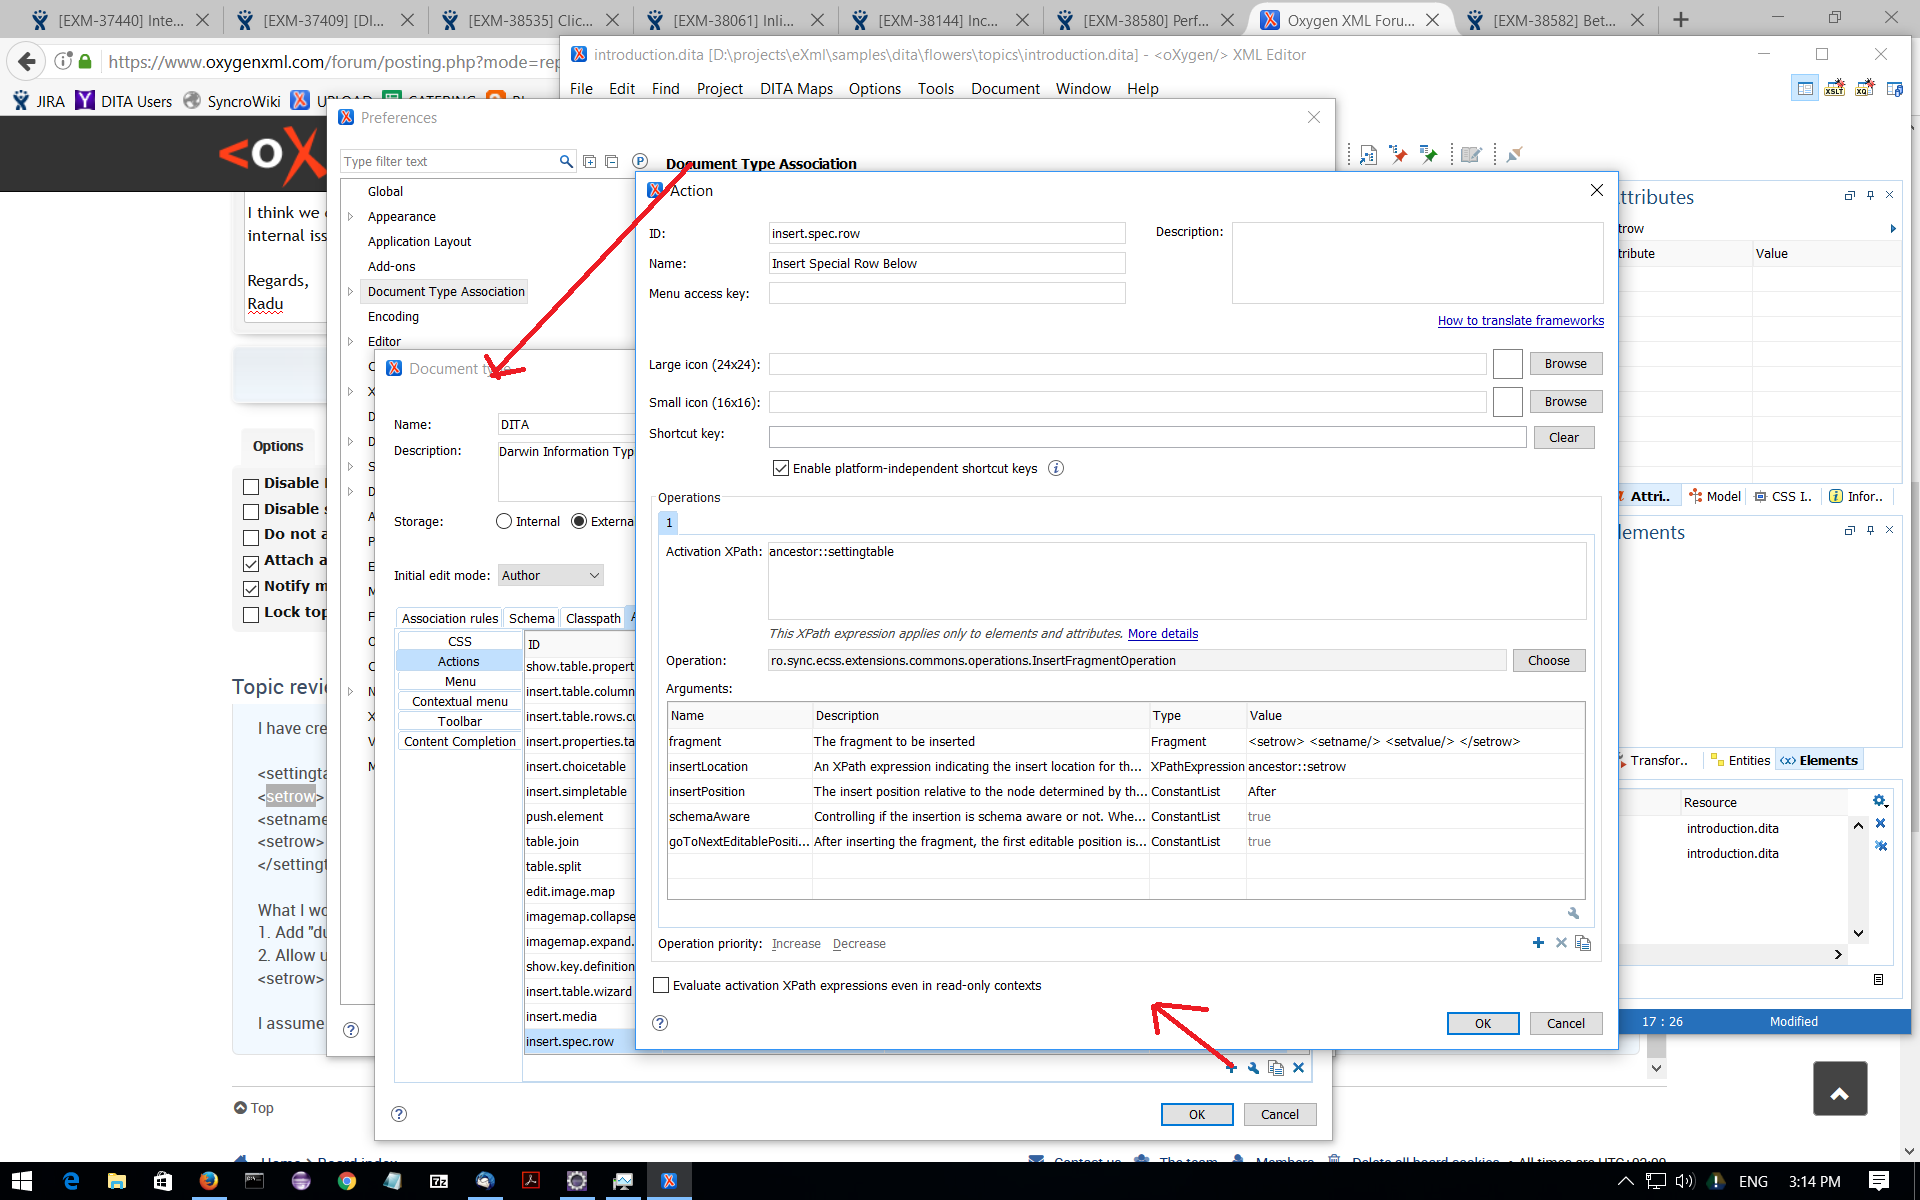Click green pushpin toolbar icon in oXygen
1920x1200 pixels.
(1428, 154)
